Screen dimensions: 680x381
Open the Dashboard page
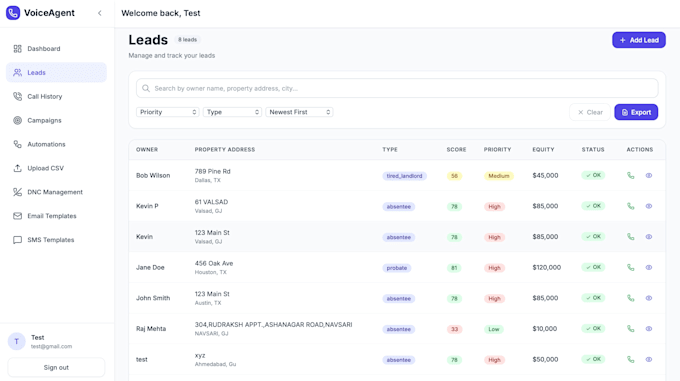coord(56,49)
